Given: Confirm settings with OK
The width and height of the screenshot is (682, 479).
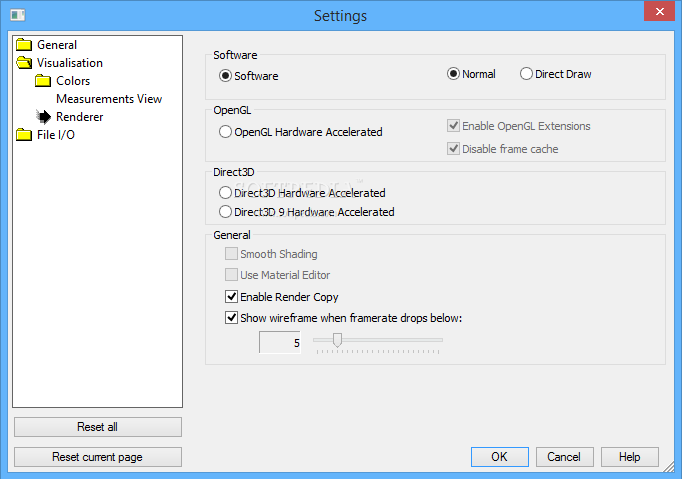Looking at the screenshot, I should (500, 457).
